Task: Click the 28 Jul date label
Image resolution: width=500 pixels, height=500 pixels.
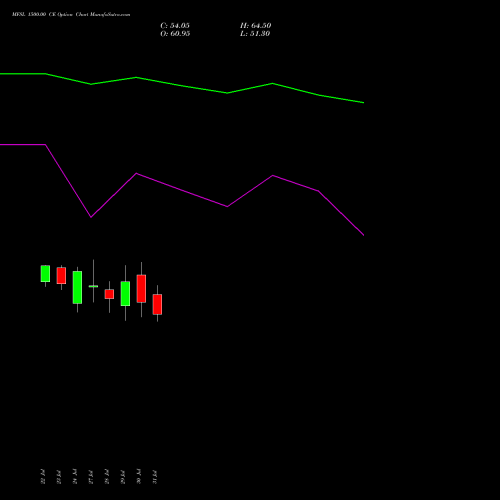Action: coord(107,477)
